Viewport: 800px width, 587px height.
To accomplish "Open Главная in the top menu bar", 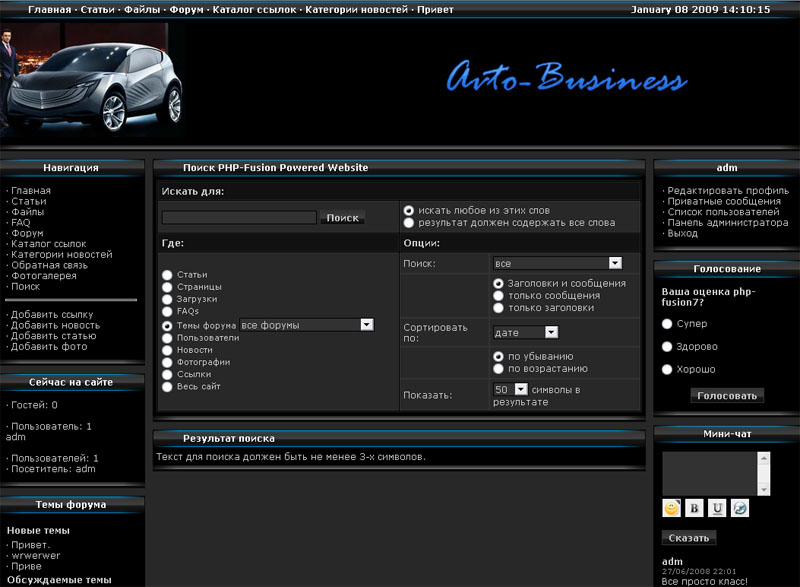I will (49, 10).
